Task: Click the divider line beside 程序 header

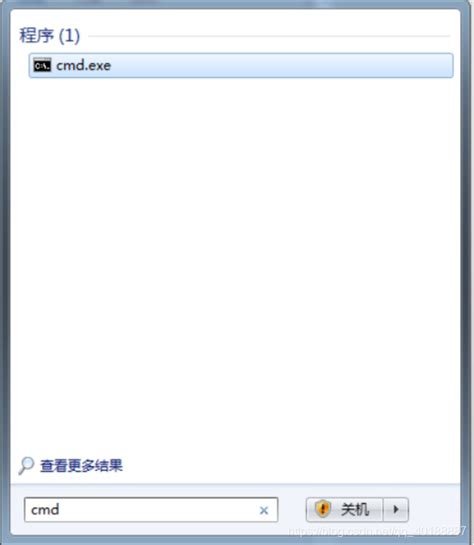Action: (269, 36)
